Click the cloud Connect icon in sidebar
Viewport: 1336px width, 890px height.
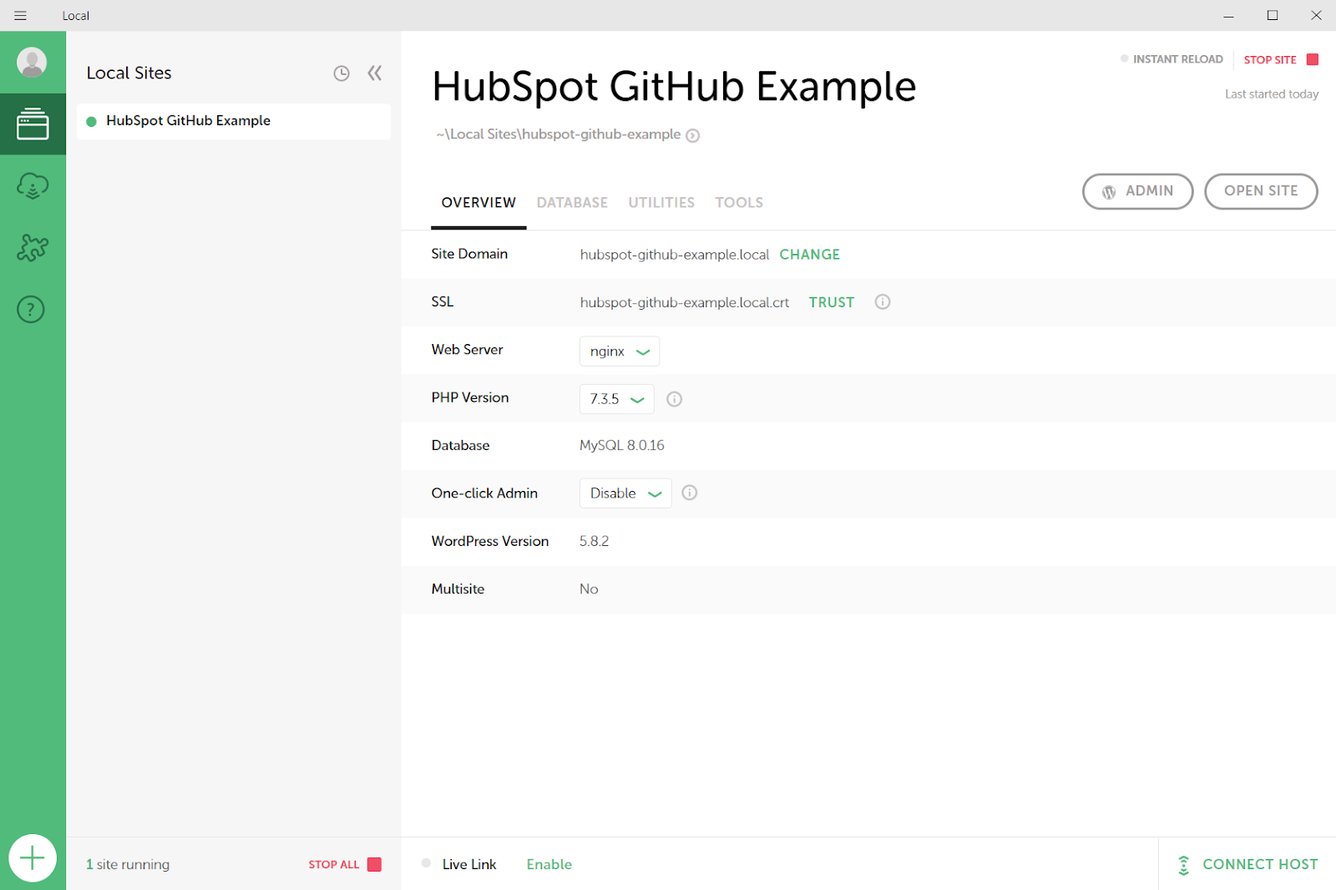[x=33, y=186]
